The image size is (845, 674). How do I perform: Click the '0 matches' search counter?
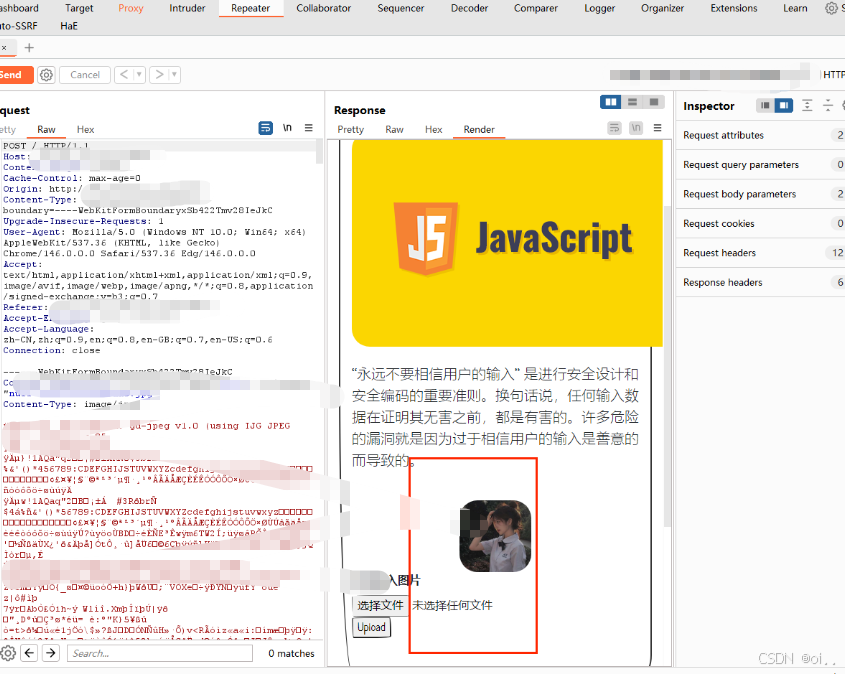[292, 653]
